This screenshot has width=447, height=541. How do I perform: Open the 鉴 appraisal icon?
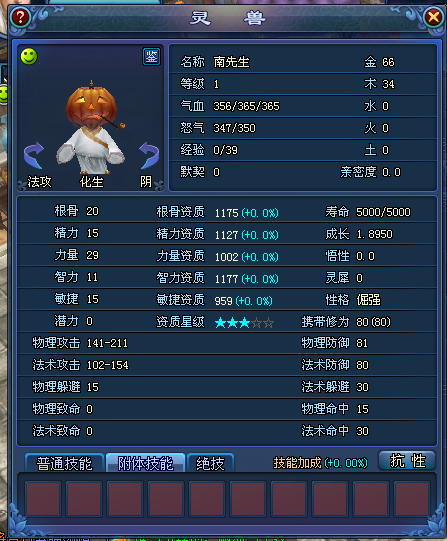coord(151,57)
